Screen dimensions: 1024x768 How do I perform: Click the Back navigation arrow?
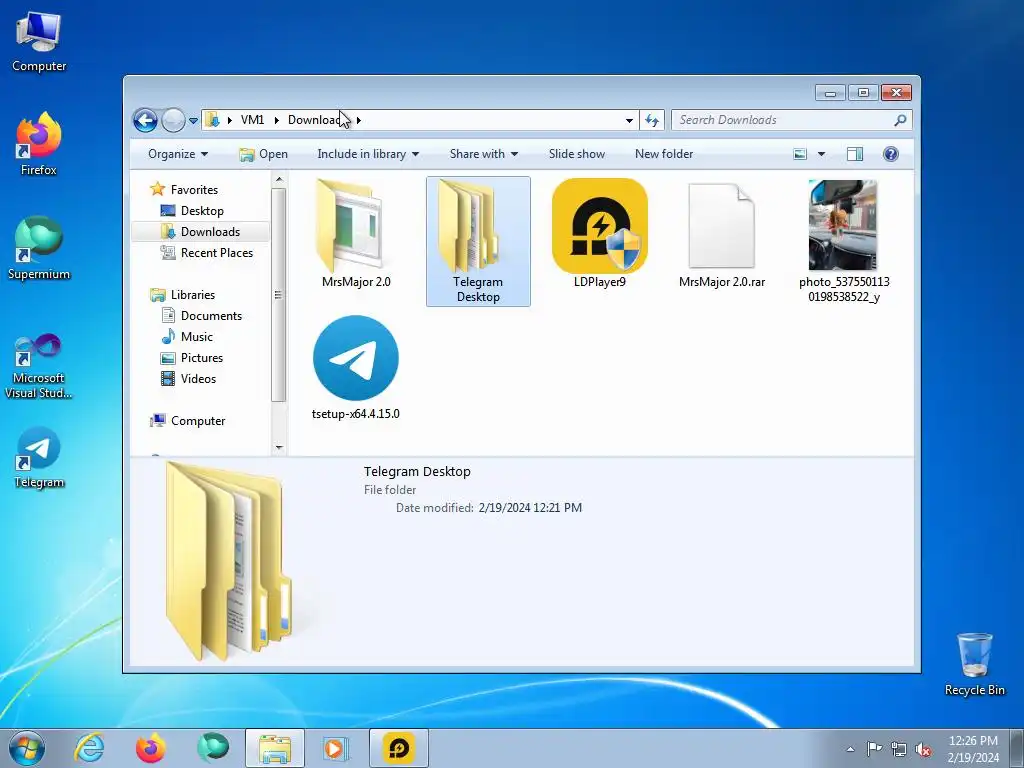[x=145, y=120]
